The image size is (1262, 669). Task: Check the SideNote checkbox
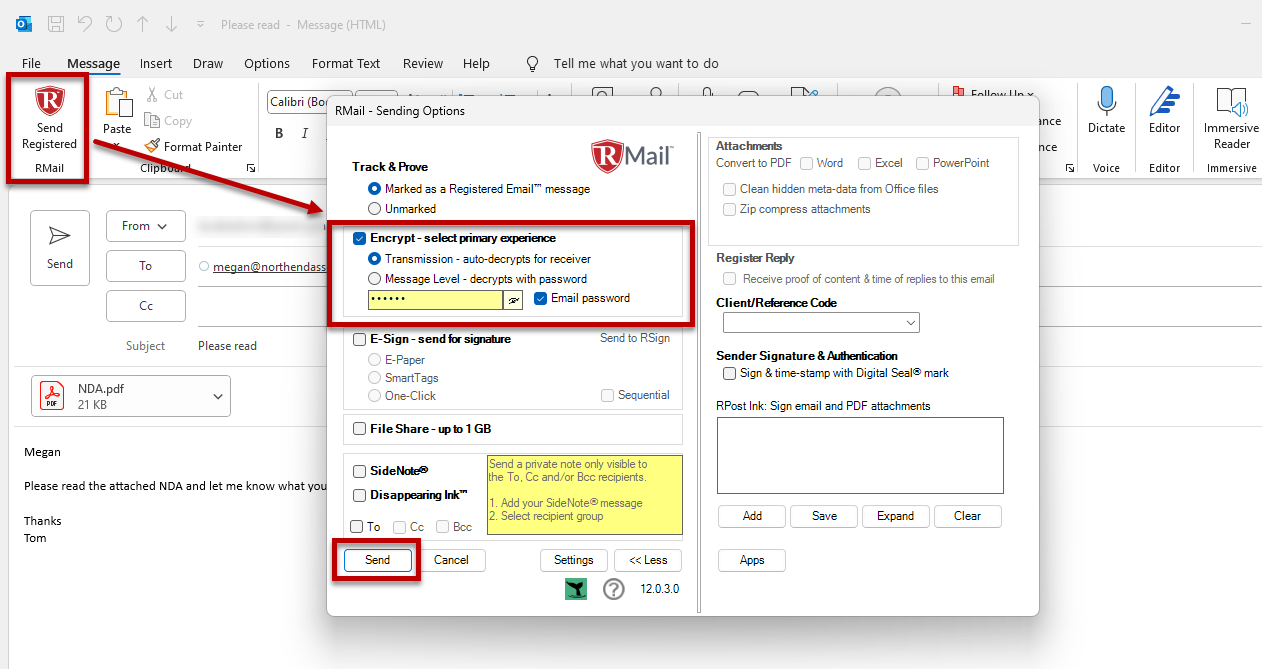(x=360, y=471)
